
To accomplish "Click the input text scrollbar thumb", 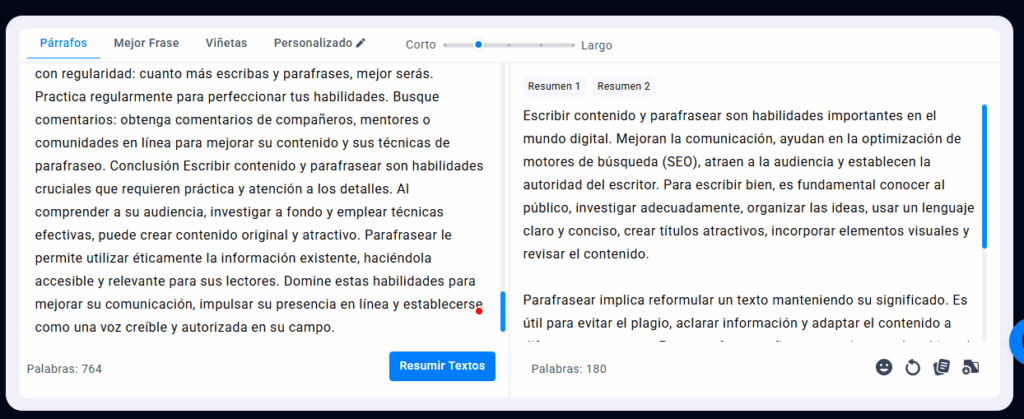I will (502, 311).
